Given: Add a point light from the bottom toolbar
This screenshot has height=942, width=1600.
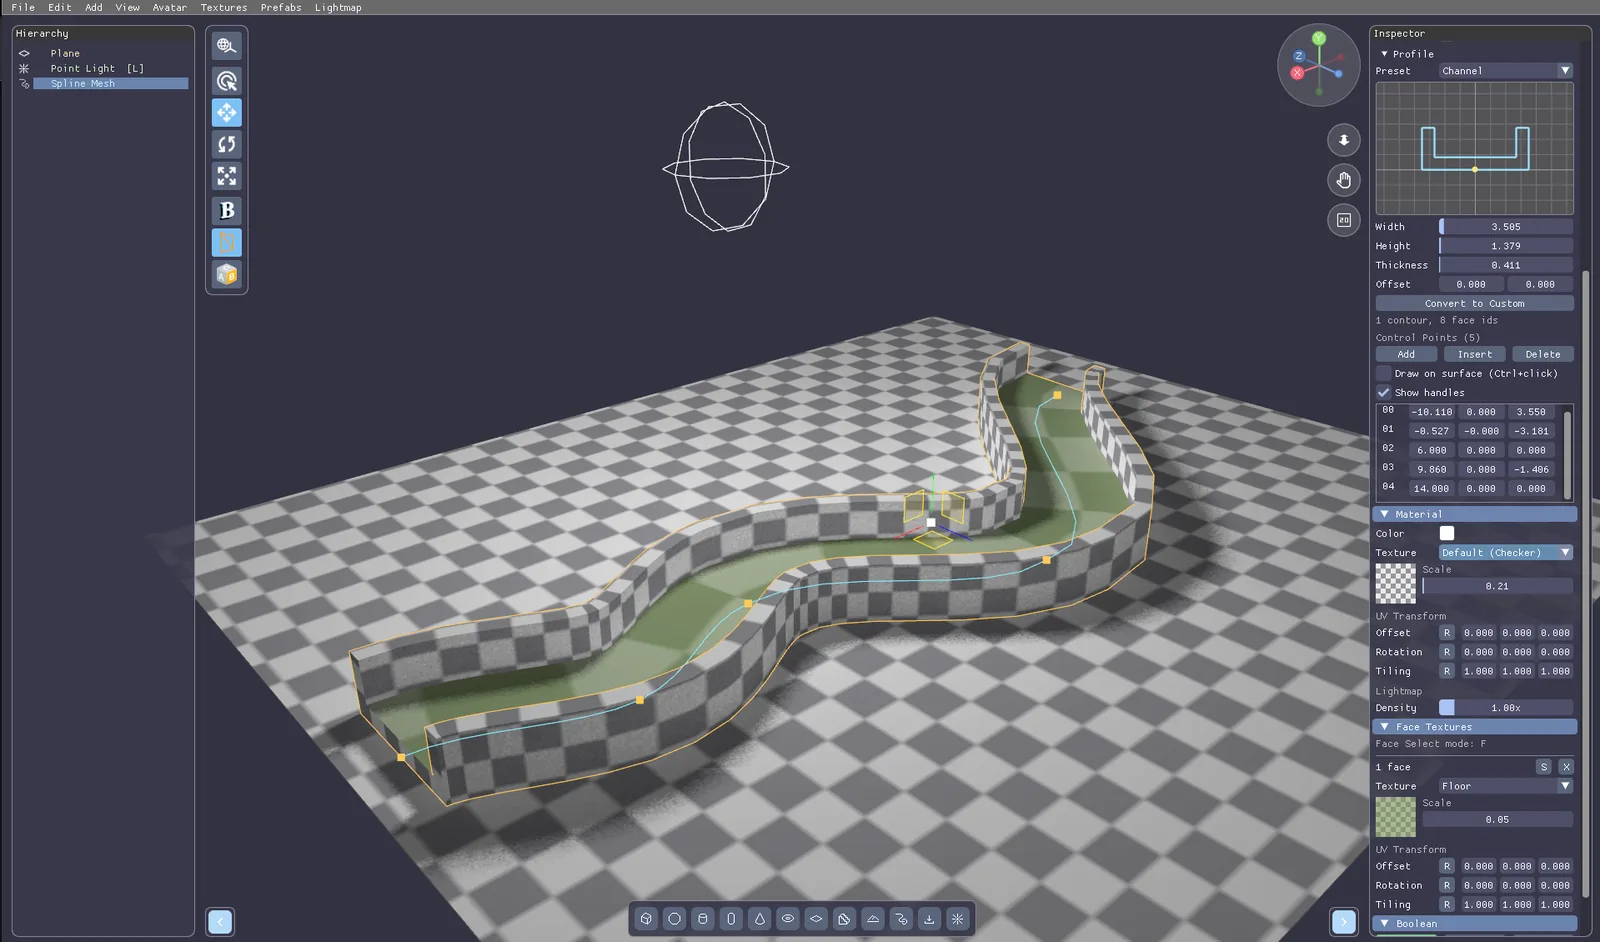Looking at the screenshot, I should [x=958, y=919].
